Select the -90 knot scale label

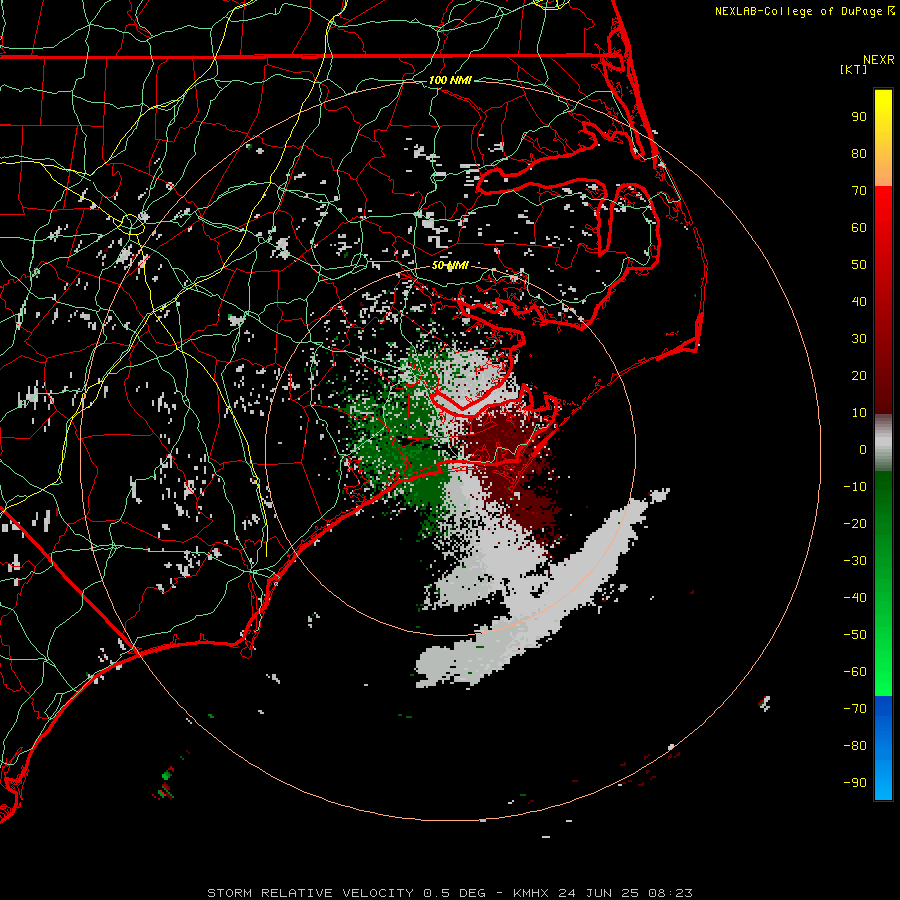click(855, 783)
